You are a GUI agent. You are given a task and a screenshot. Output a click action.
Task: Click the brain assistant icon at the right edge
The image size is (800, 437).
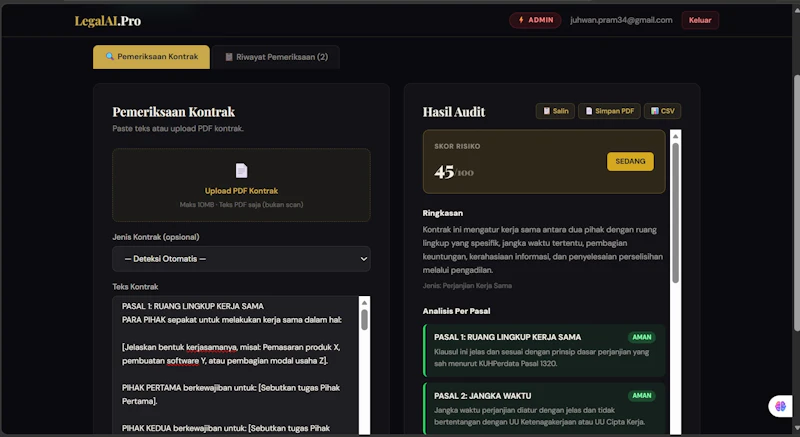780,406
